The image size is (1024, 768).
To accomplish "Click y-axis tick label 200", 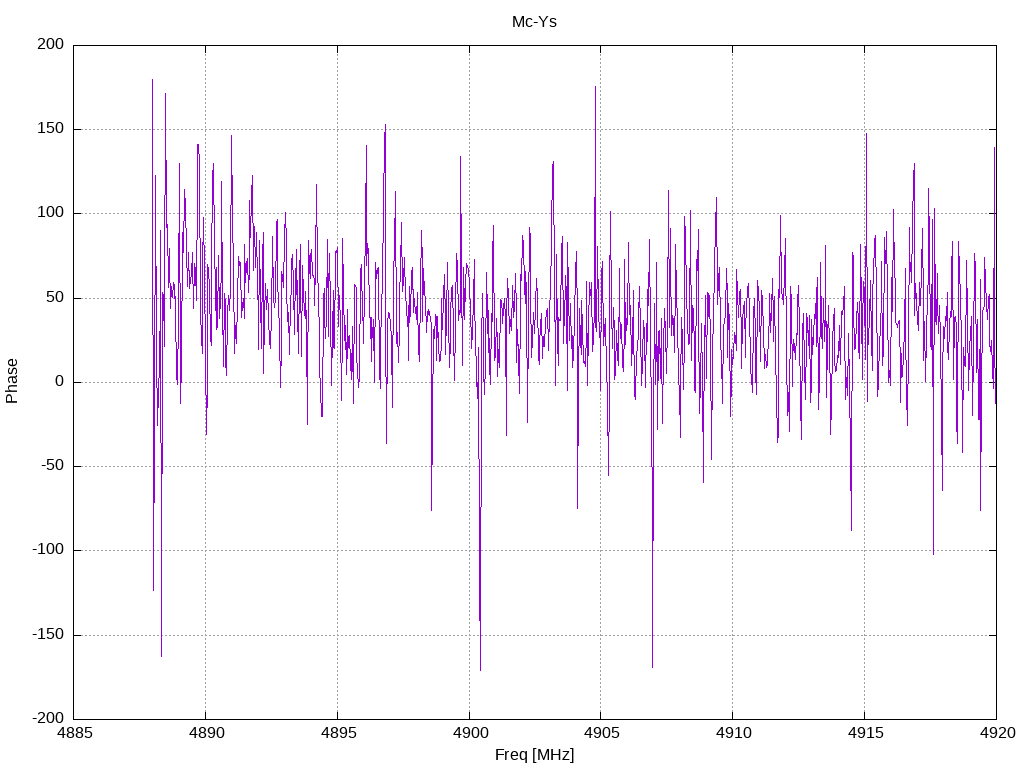I will pos(51,44).
